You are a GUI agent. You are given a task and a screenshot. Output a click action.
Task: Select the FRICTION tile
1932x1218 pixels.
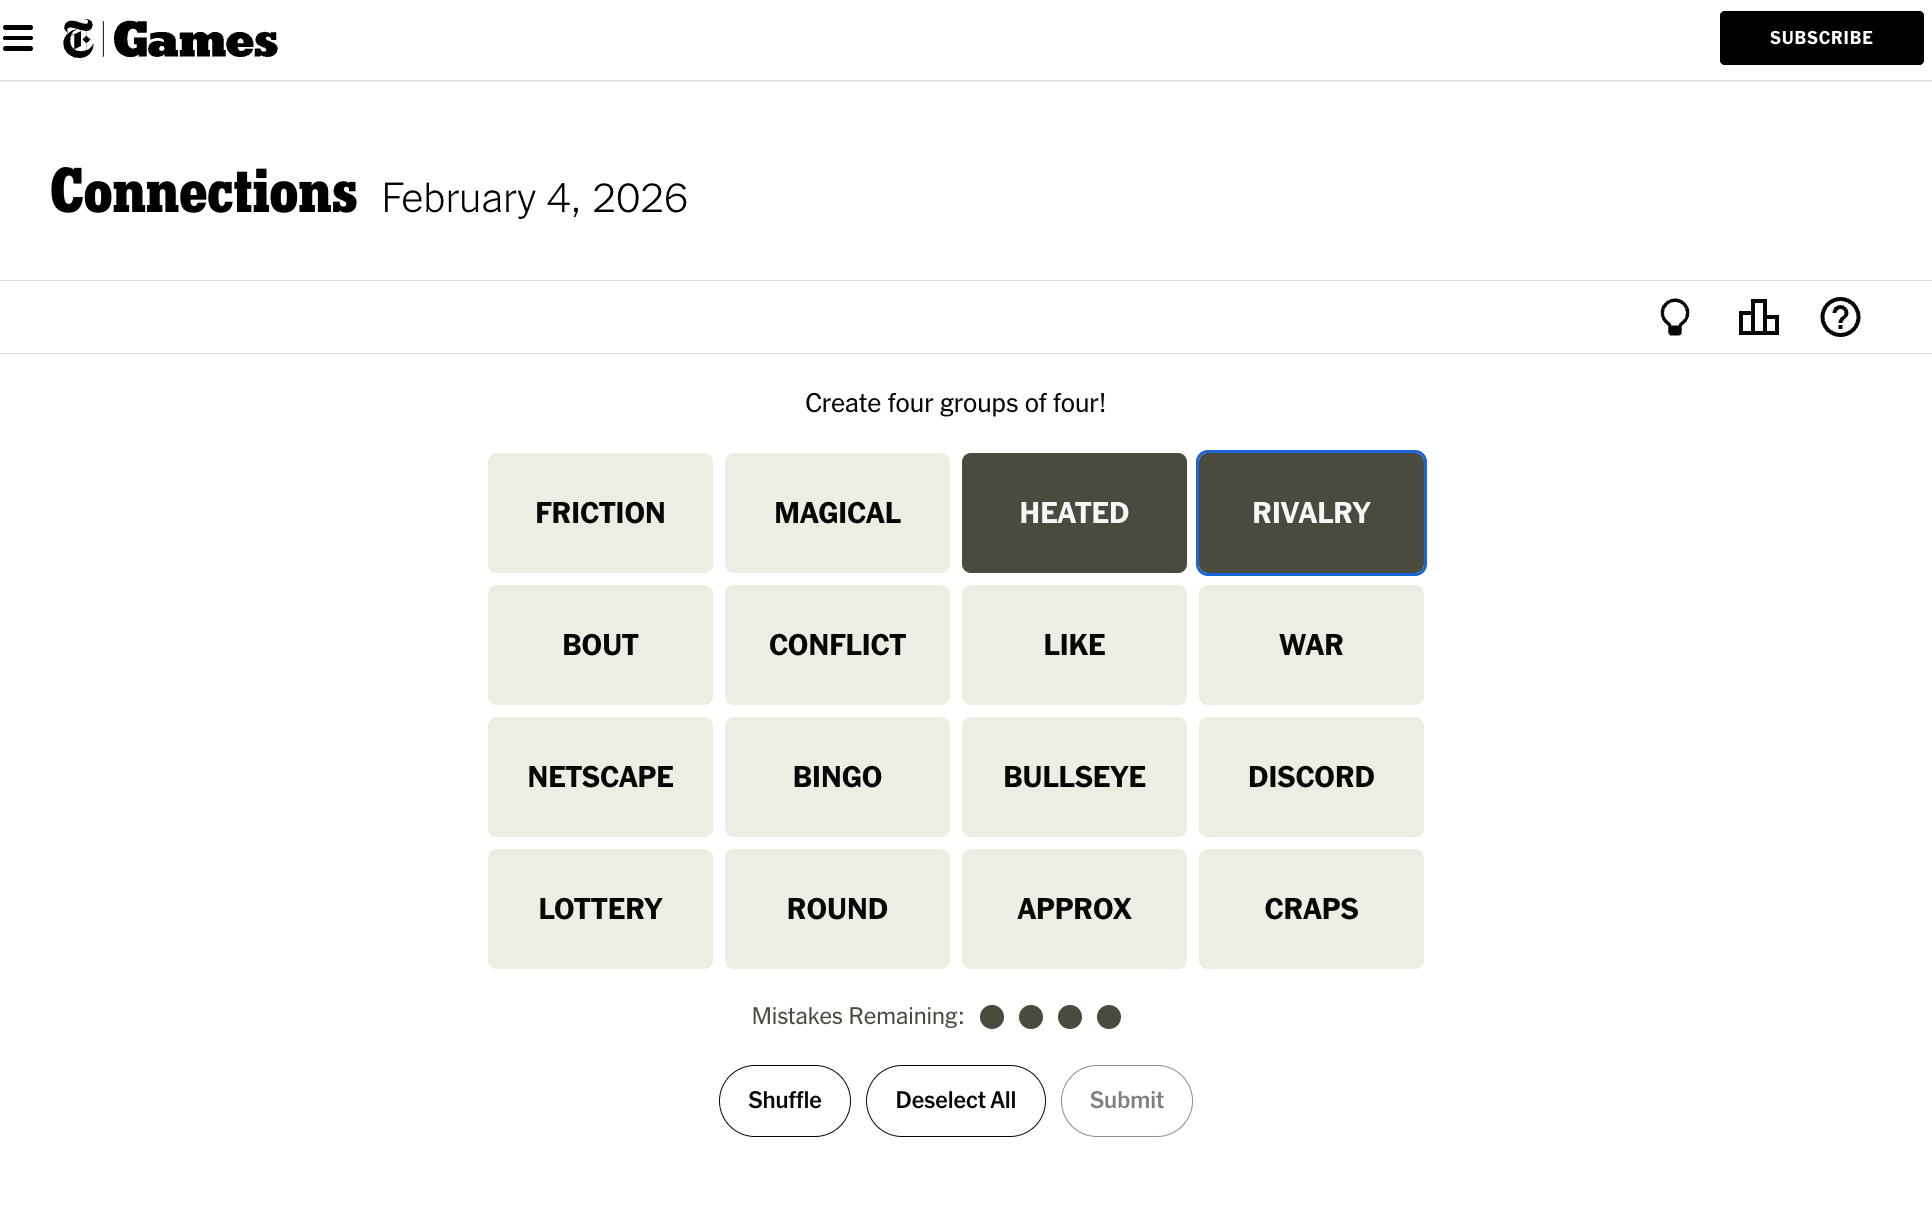point(600,513)
